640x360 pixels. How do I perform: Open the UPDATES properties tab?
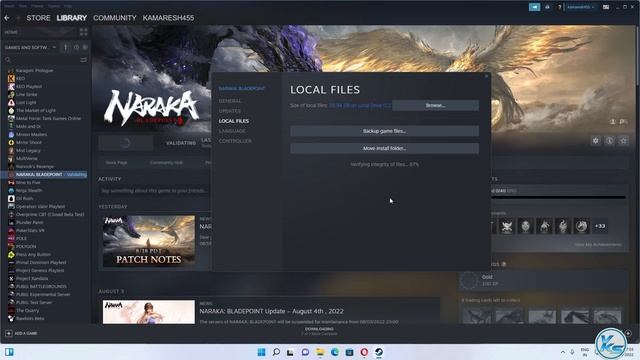(230, 111)
